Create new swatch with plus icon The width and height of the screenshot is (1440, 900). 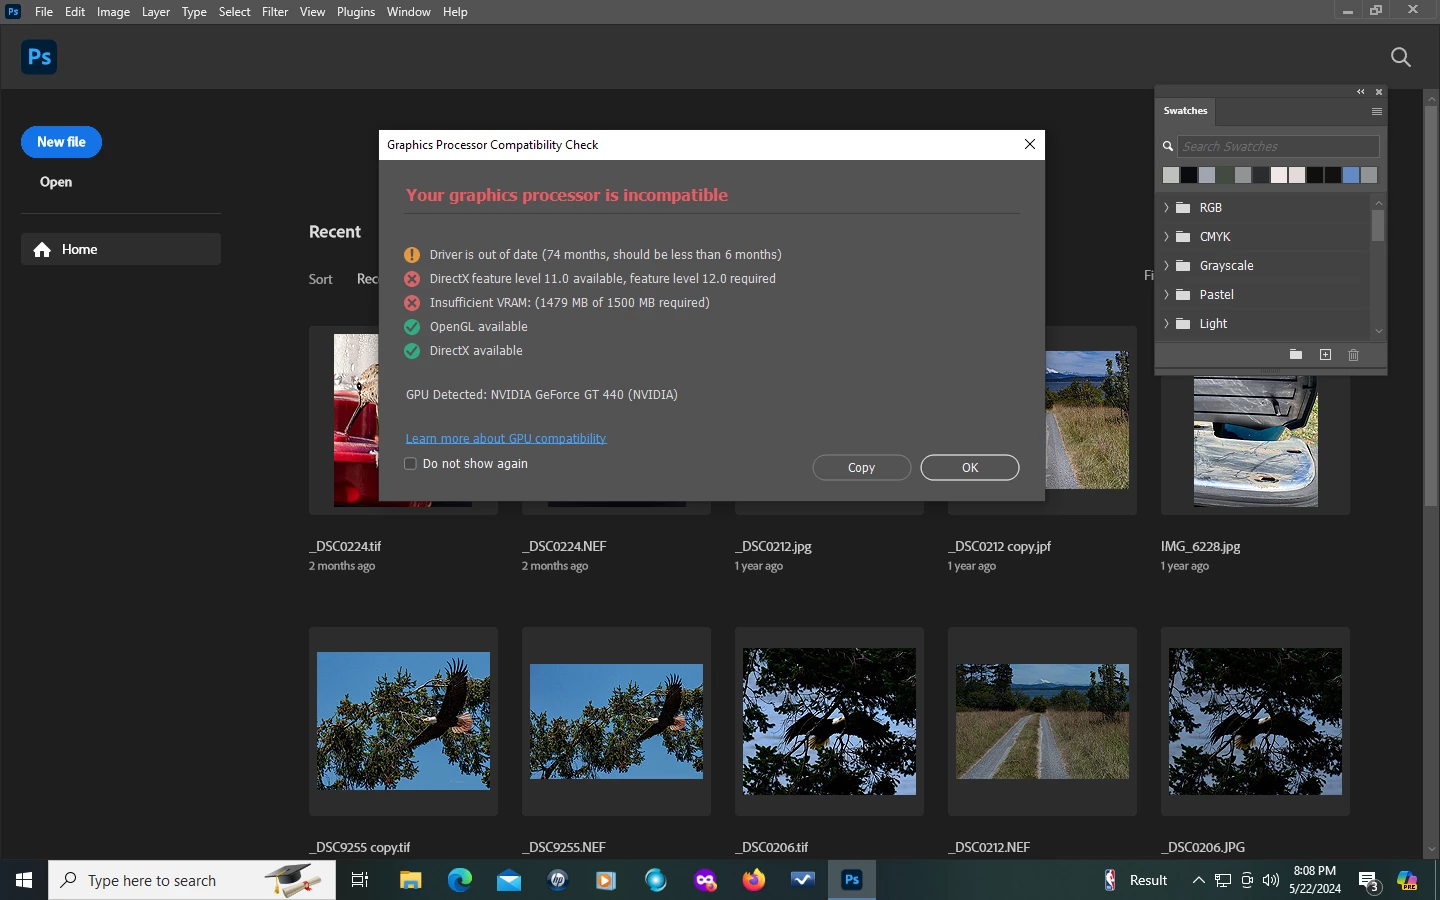1325,355
